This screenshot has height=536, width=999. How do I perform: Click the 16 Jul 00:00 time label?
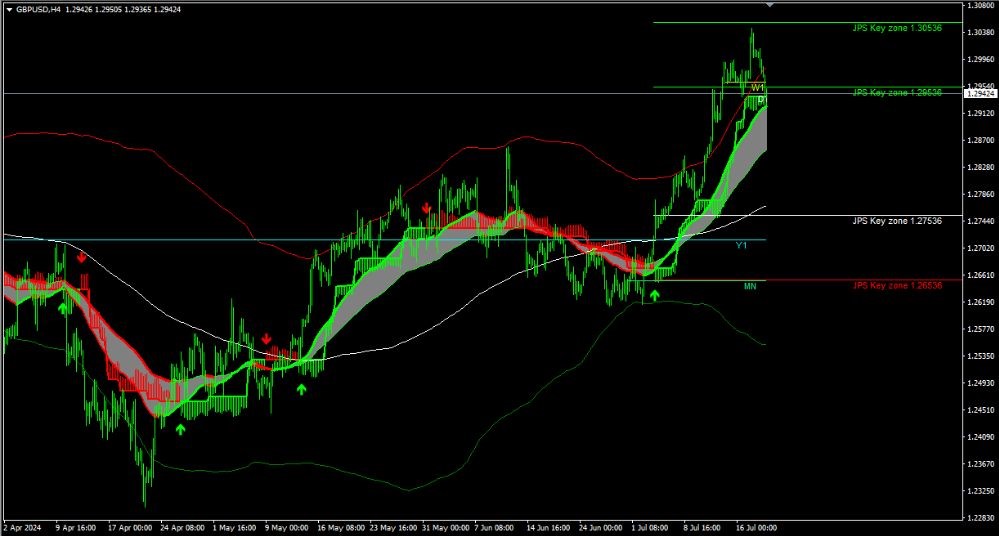(756, 528)
